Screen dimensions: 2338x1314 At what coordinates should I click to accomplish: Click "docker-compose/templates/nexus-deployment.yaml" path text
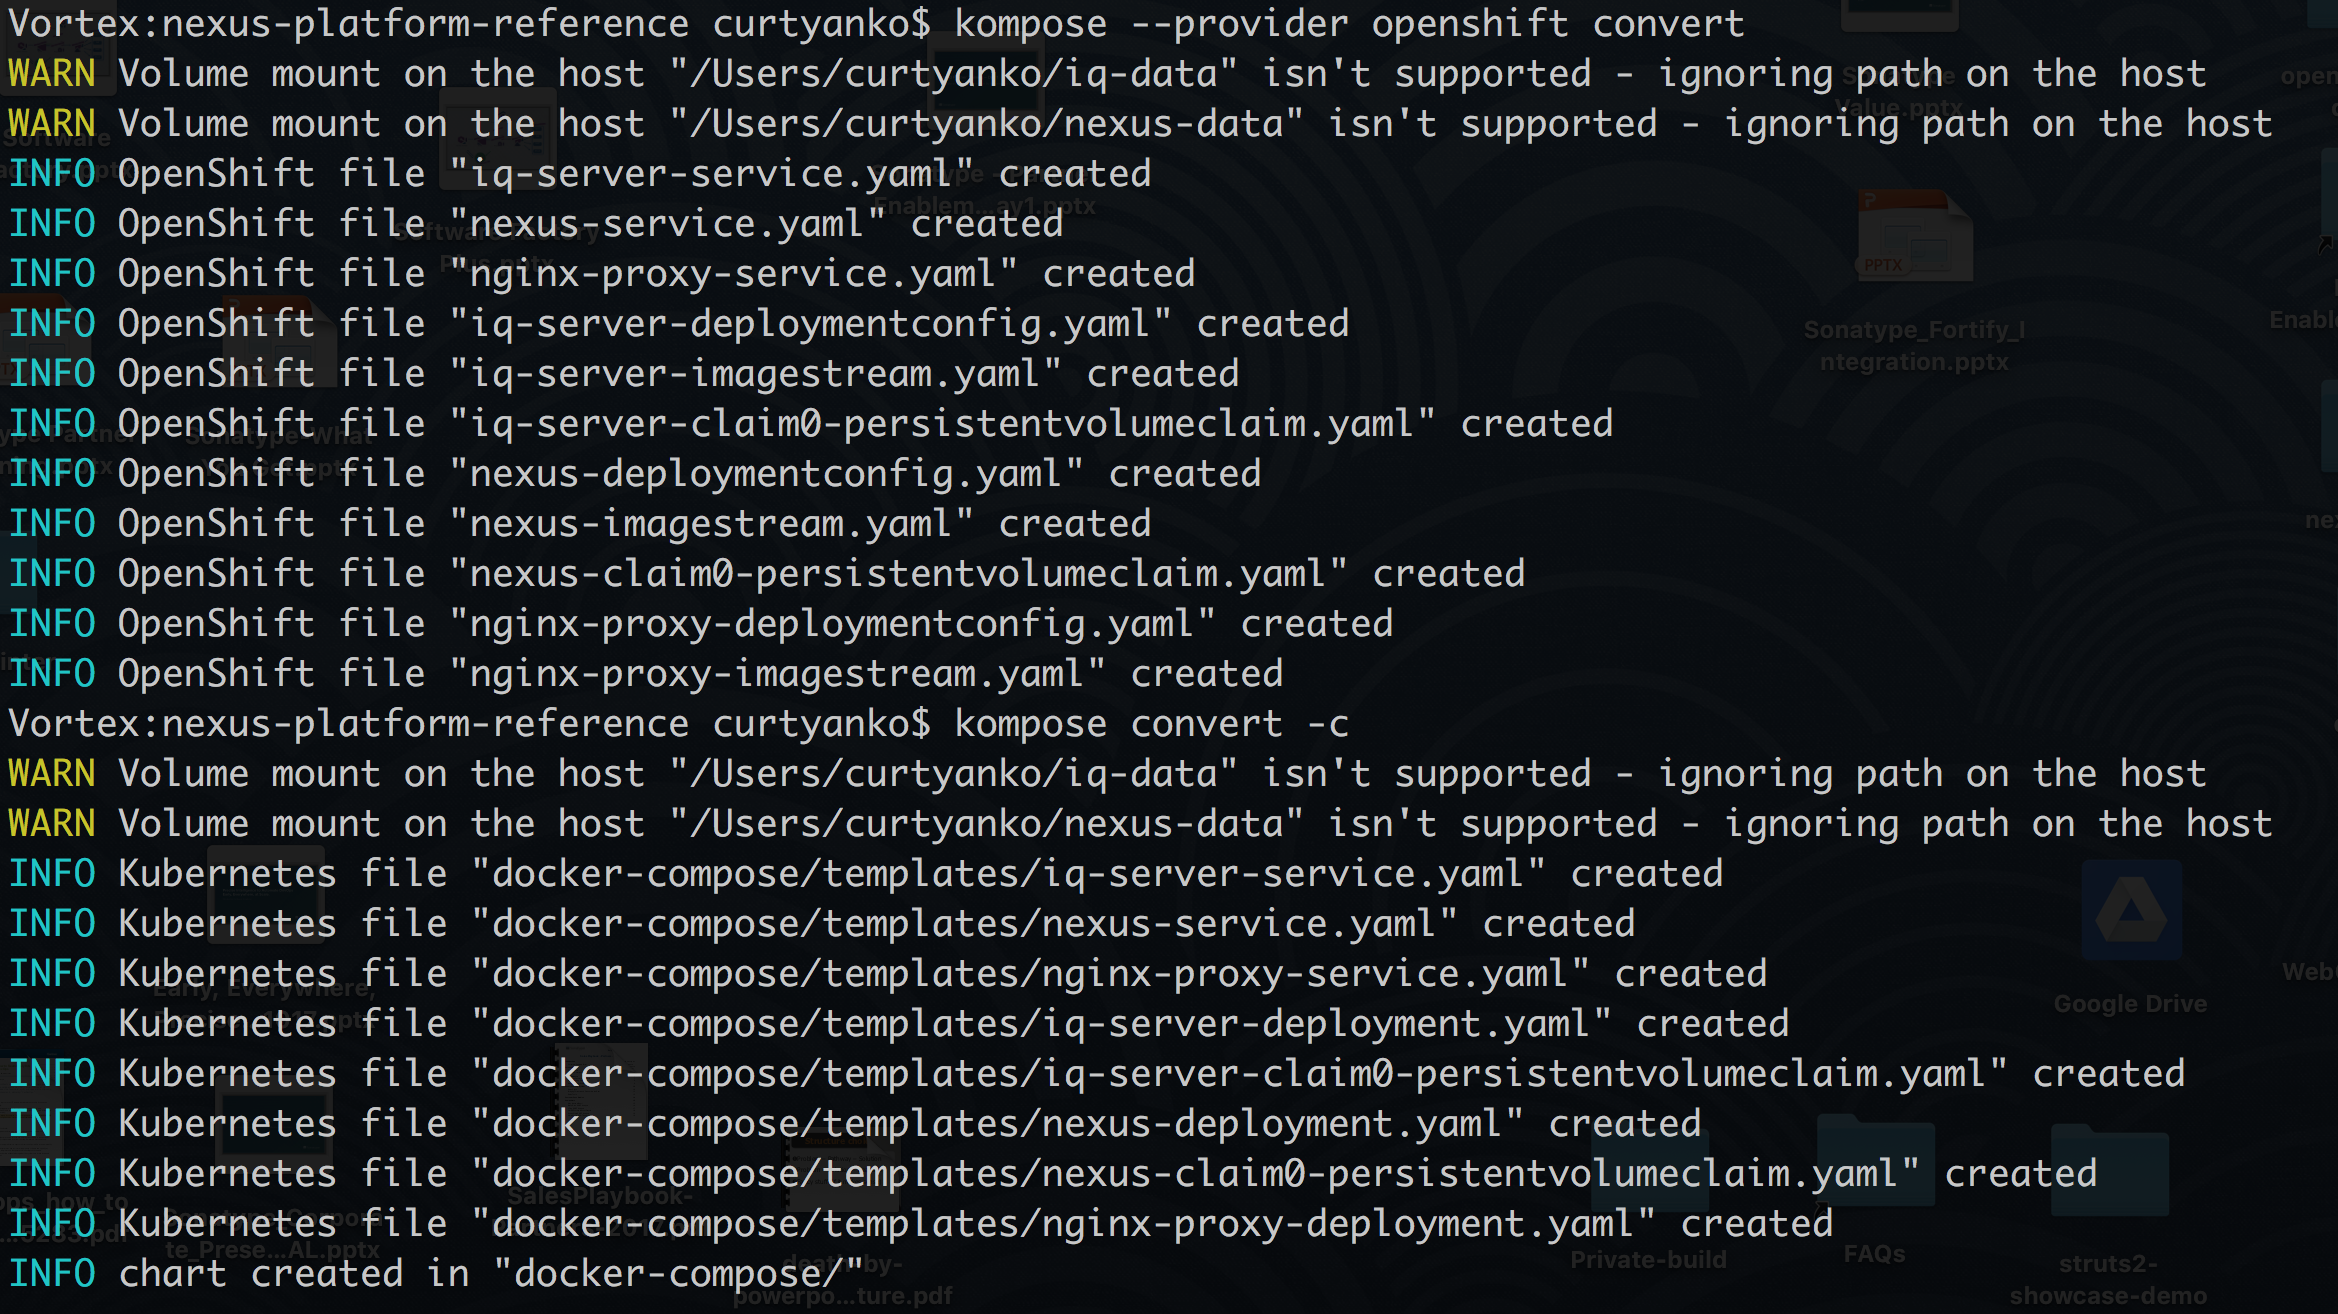click(997, 1124)
